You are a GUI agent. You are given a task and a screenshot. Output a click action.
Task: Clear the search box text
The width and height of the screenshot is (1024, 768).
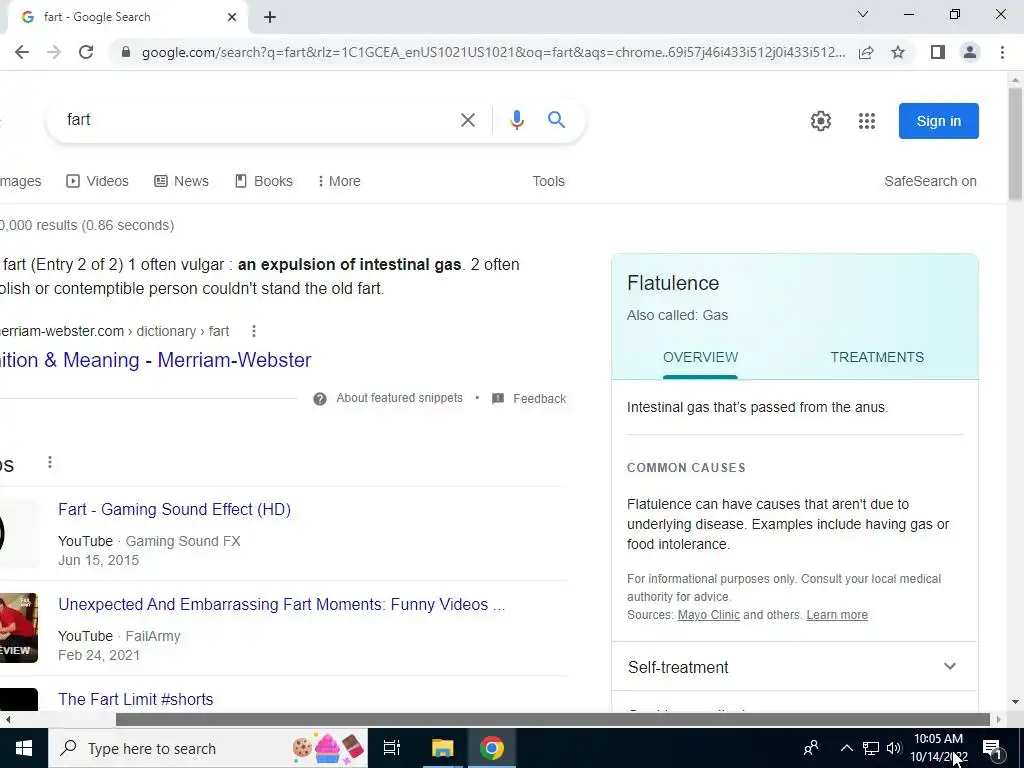click(x=468, y=120)
